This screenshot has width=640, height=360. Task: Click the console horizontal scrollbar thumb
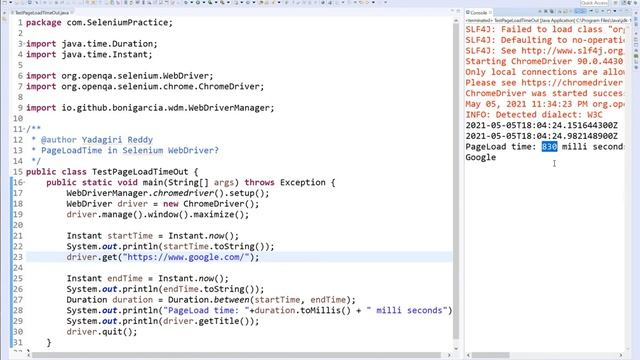coord(491,355)
